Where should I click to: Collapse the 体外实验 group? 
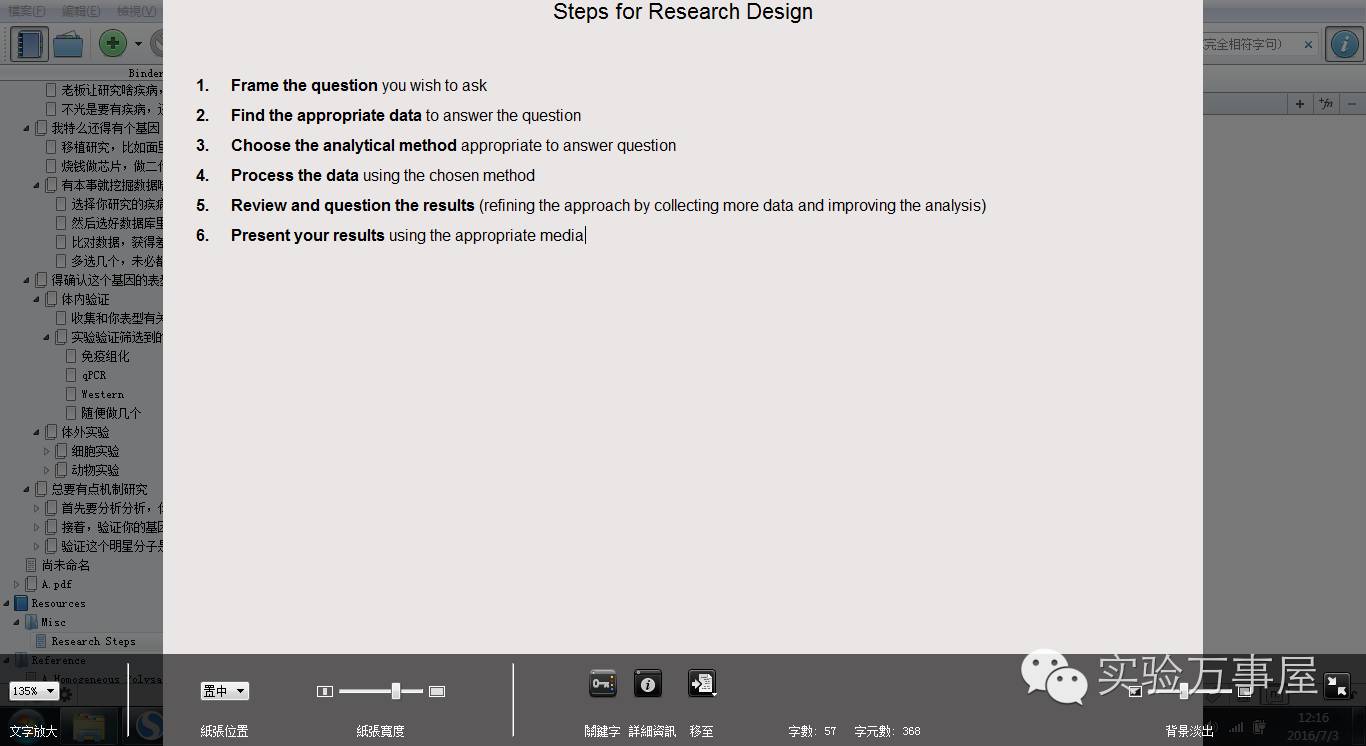point(37,432)
